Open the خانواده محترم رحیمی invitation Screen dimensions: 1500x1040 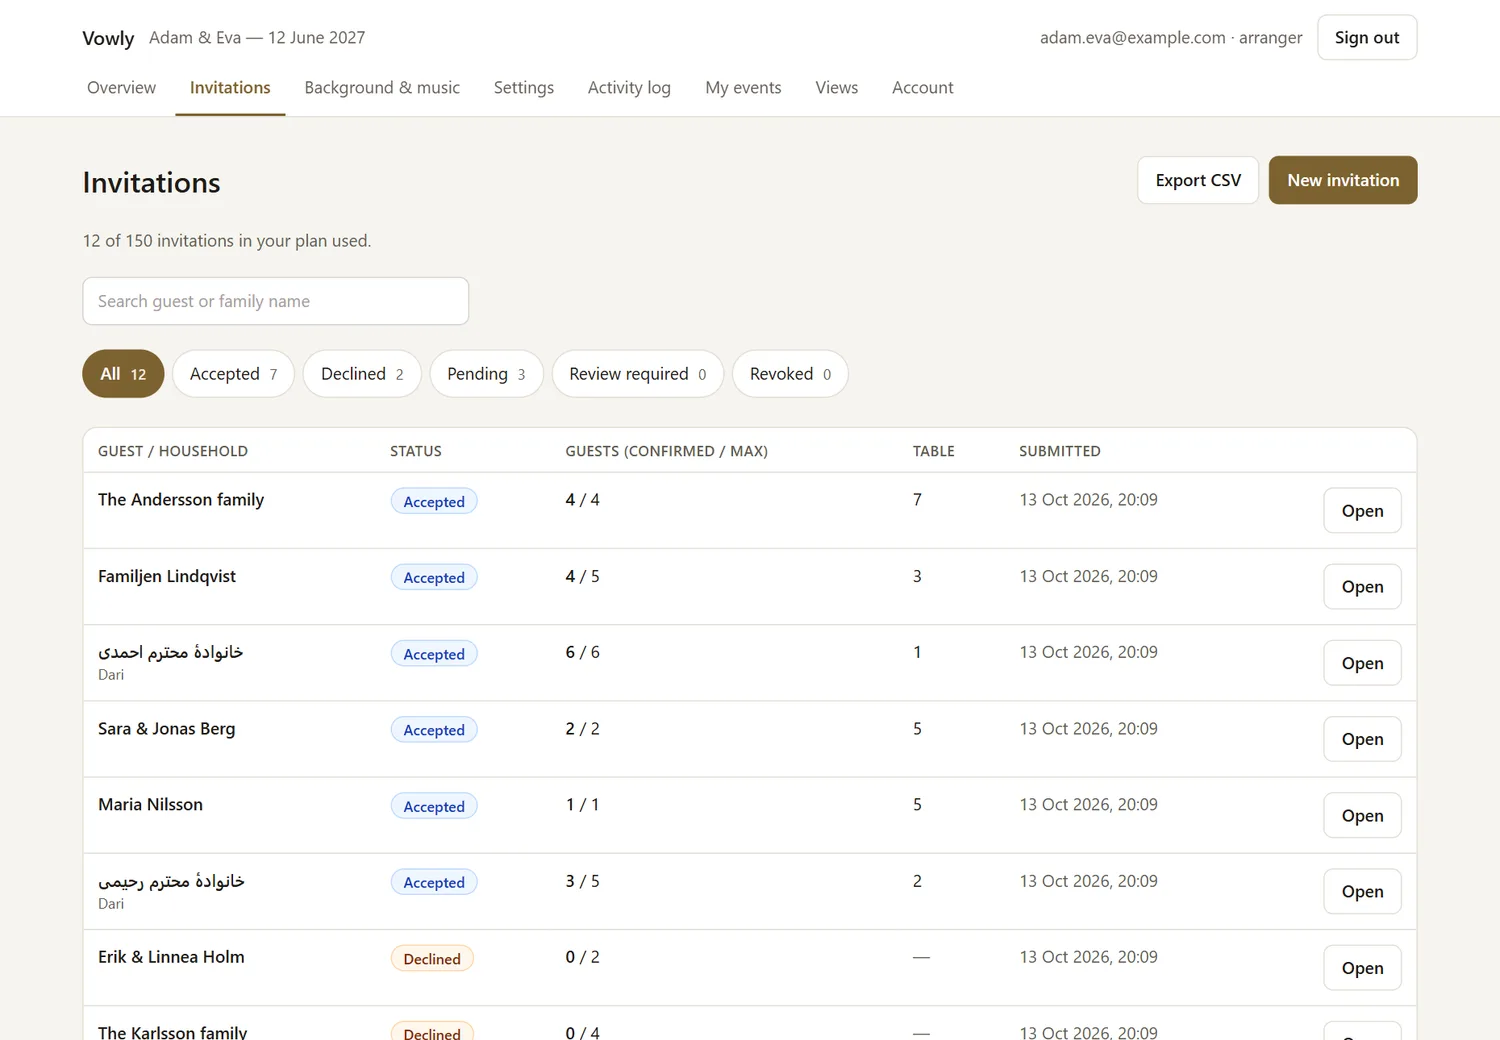1362,892
